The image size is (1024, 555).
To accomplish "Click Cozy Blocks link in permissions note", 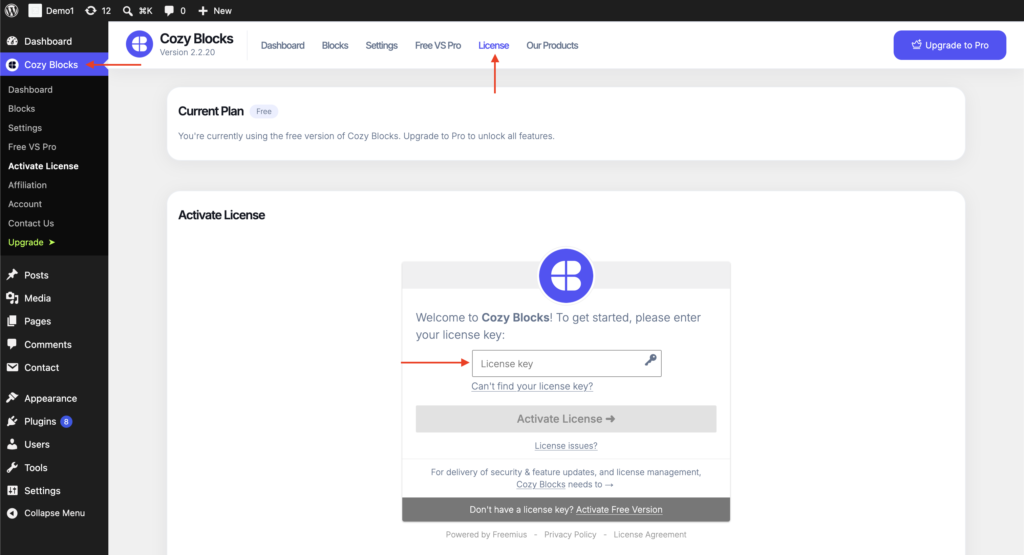I will coord(541,484).
